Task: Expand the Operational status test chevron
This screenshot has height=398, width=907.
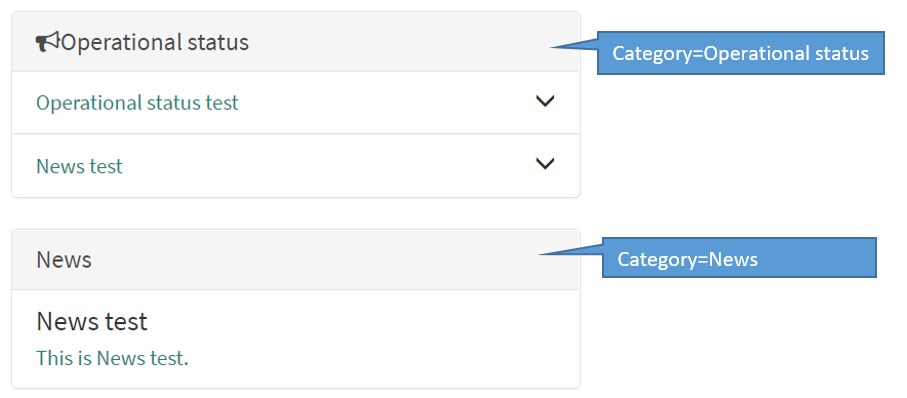Action: [x=545, y=101]
